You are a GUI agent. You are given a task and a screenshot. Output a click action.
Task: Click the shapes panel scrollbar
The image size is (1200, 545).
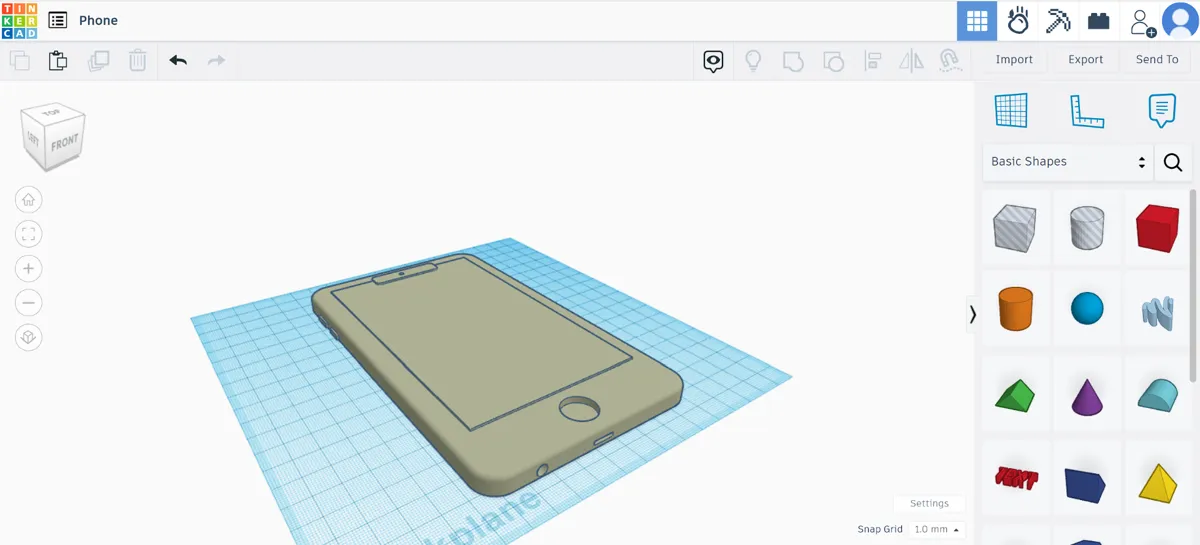pos(1192,285)
